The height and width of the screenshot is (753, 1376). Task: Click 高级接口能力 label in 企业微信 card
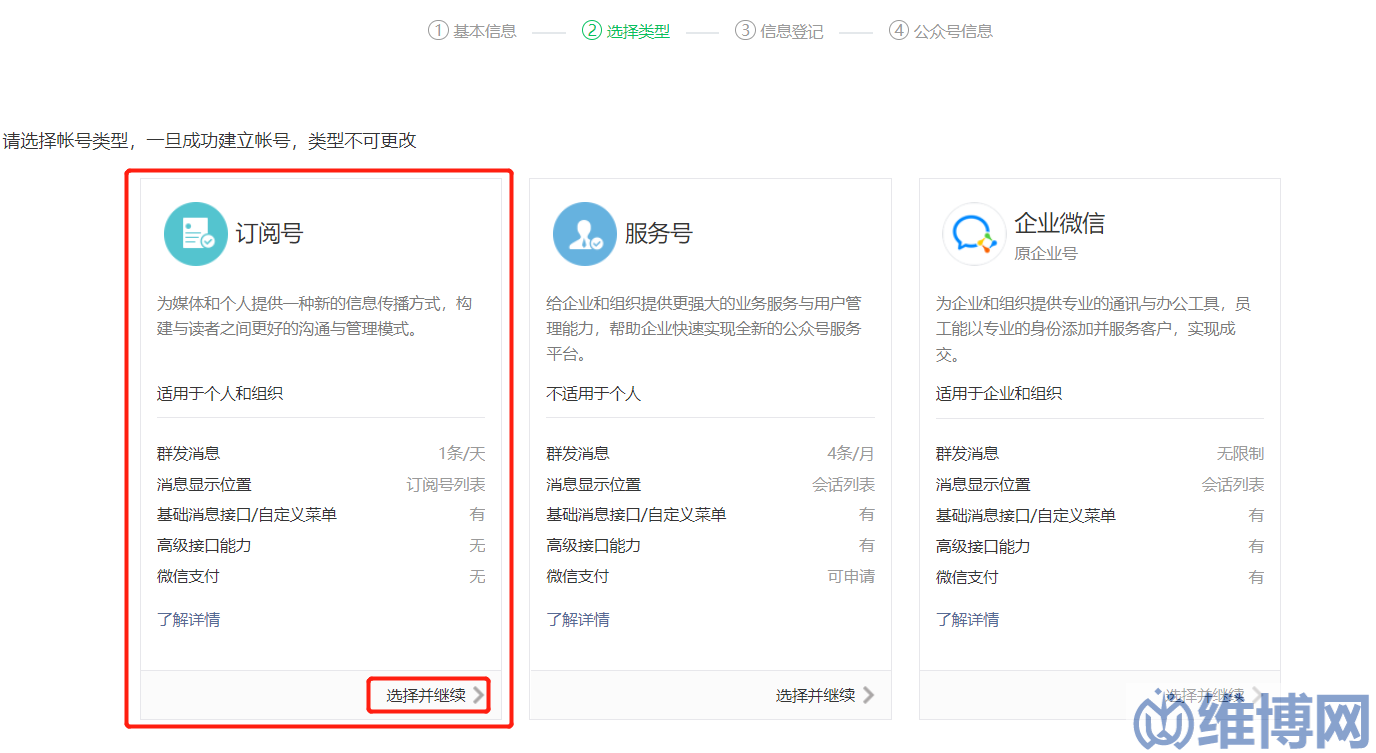[x=983, y=547]
